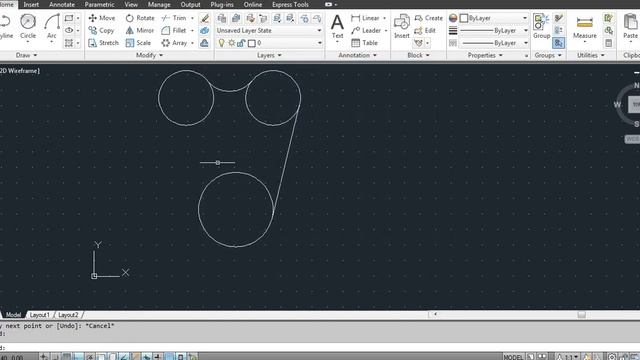Expand the Block panel
Image resolution: width=640 pixels, height=360 pixels.
tap(418, 55)
